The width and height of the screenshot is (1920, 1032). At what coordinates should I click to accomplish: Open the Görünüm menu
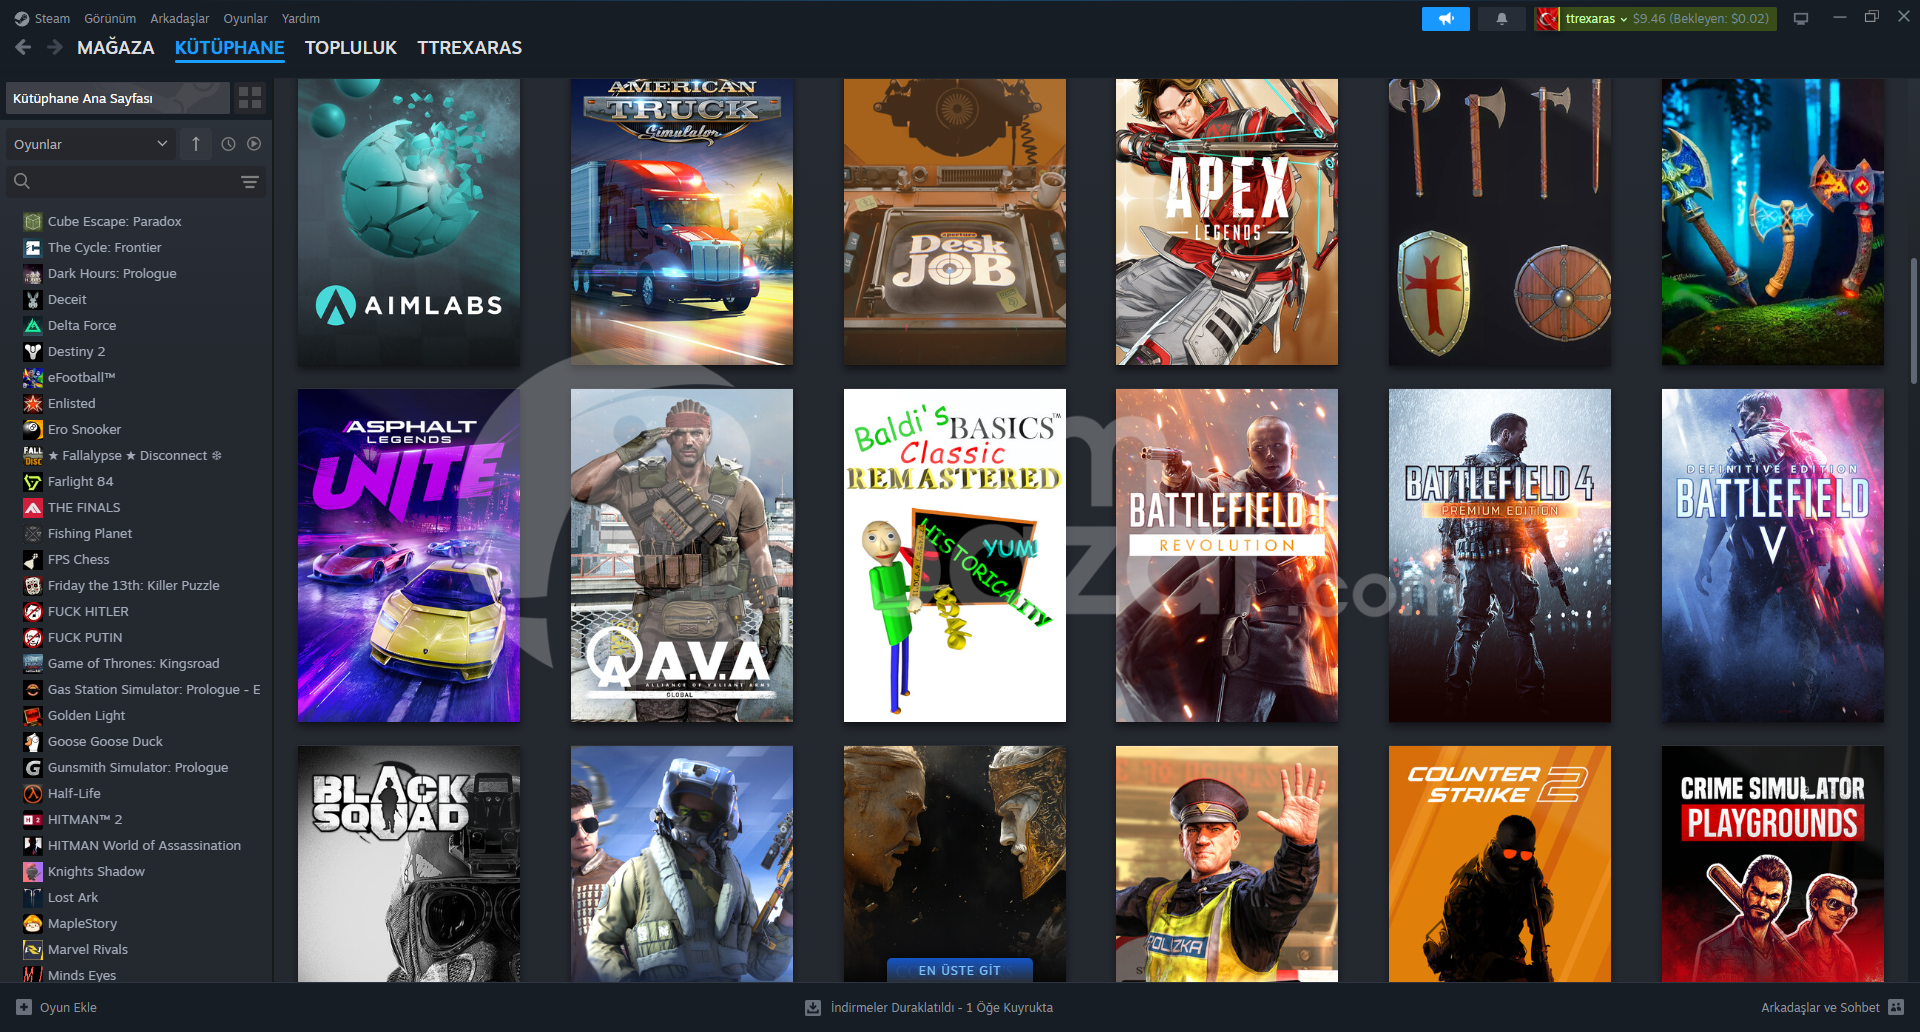point(110,18)
